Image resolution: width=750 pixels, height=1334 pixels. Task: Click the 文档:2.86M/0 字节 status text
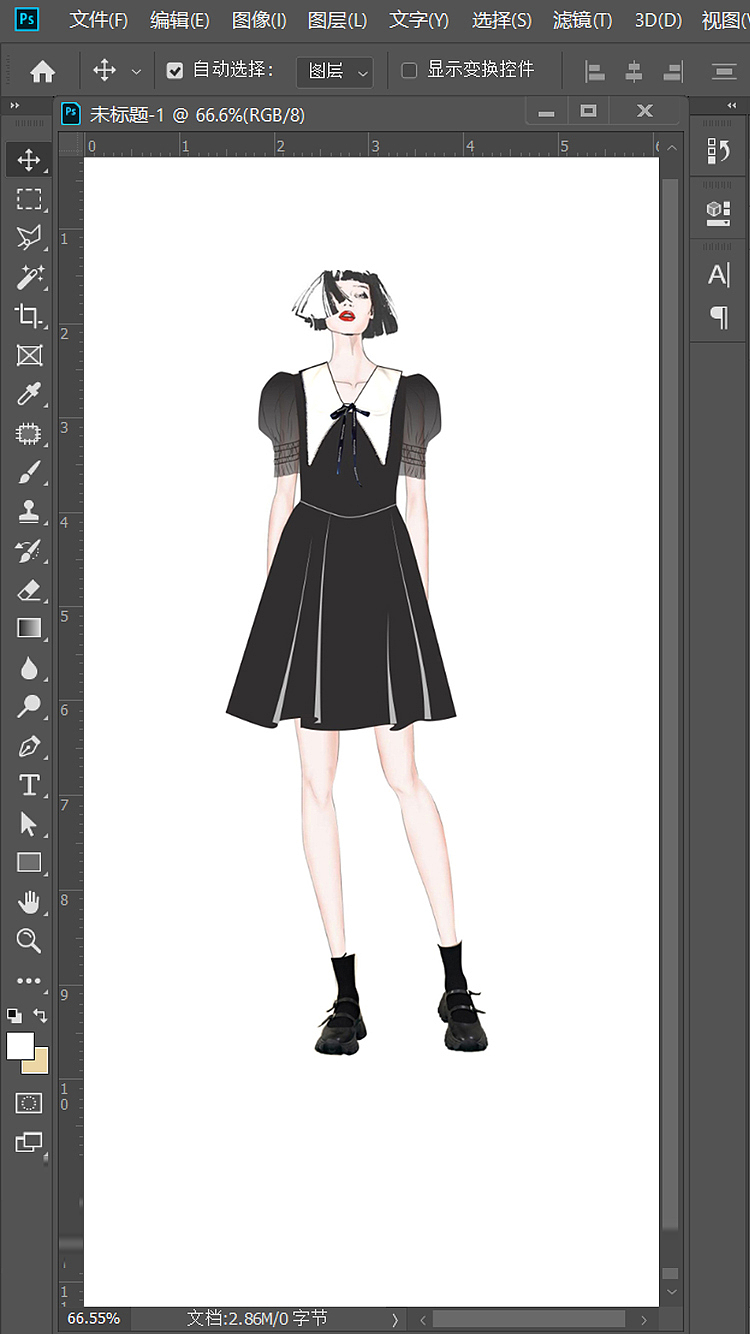coord(257,1319)
